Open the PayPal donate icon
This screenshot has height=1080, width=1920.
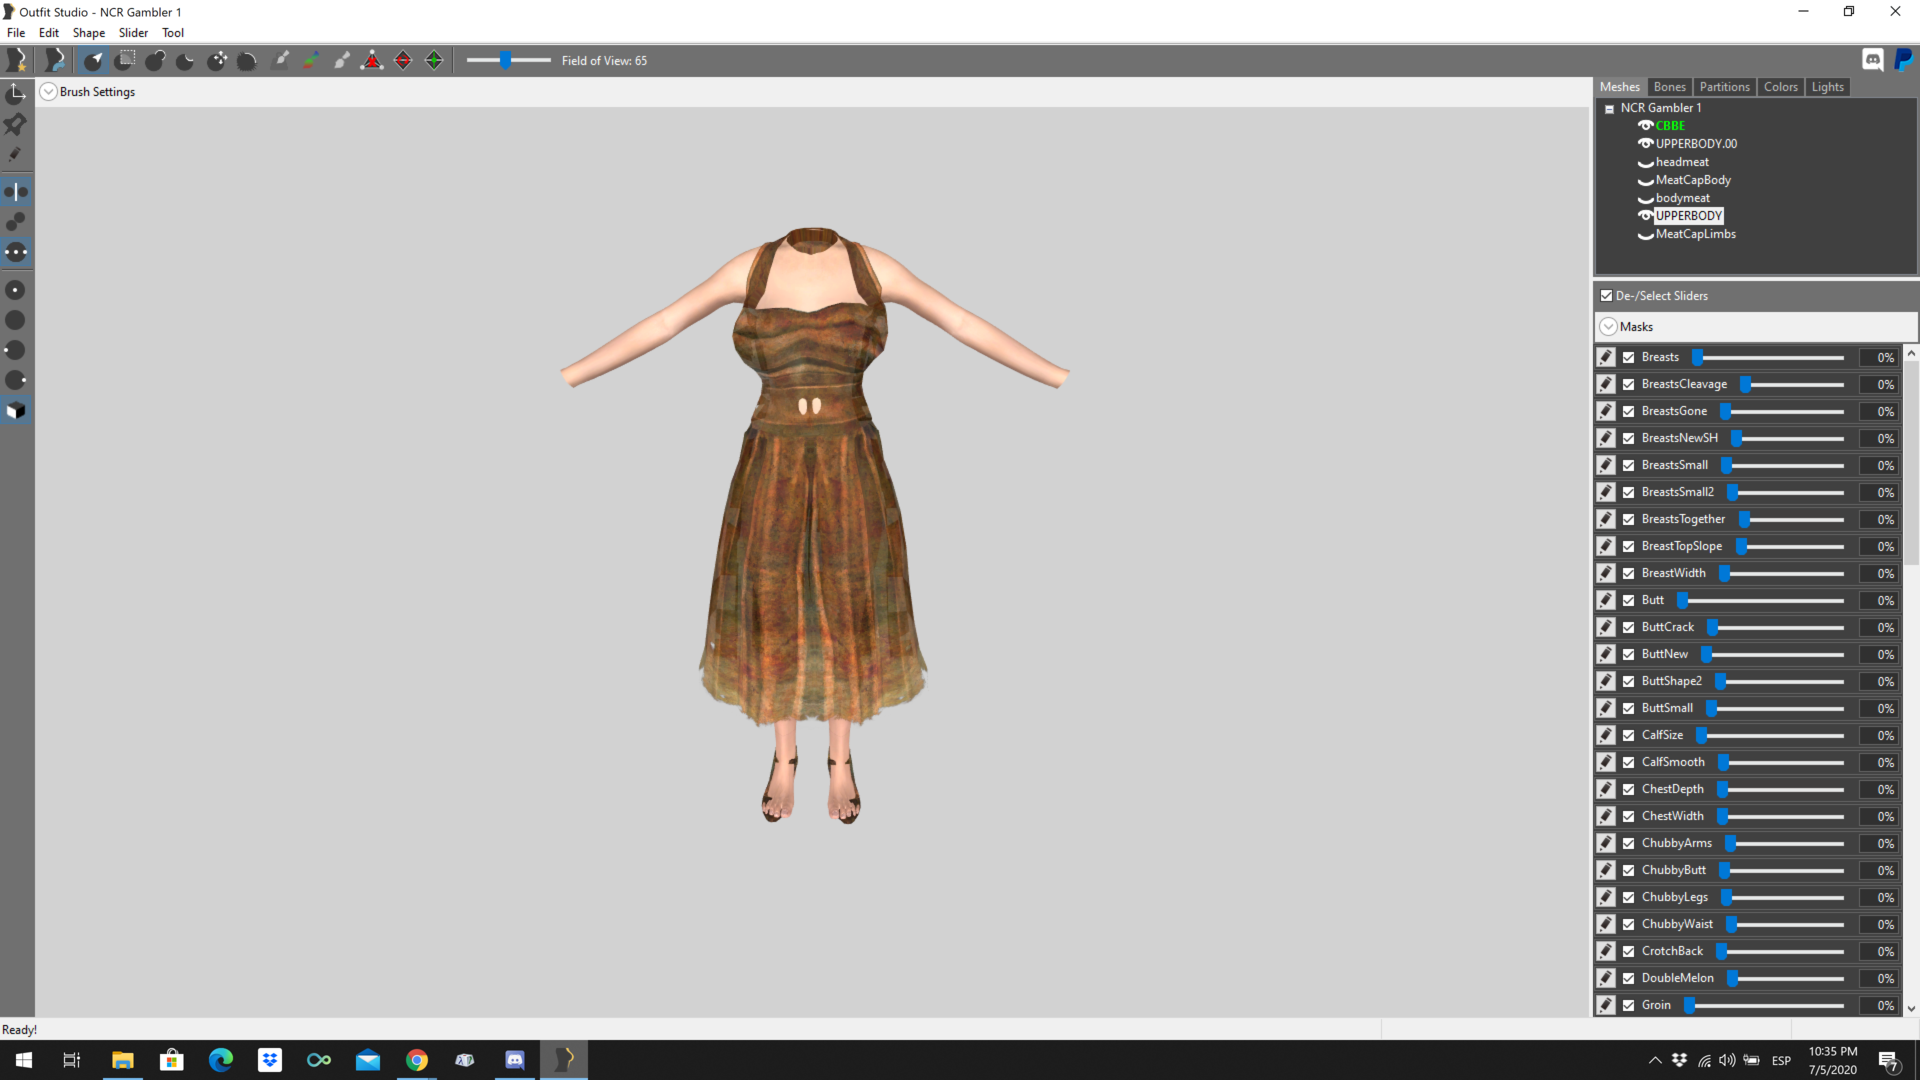[x=1904, y=60]
